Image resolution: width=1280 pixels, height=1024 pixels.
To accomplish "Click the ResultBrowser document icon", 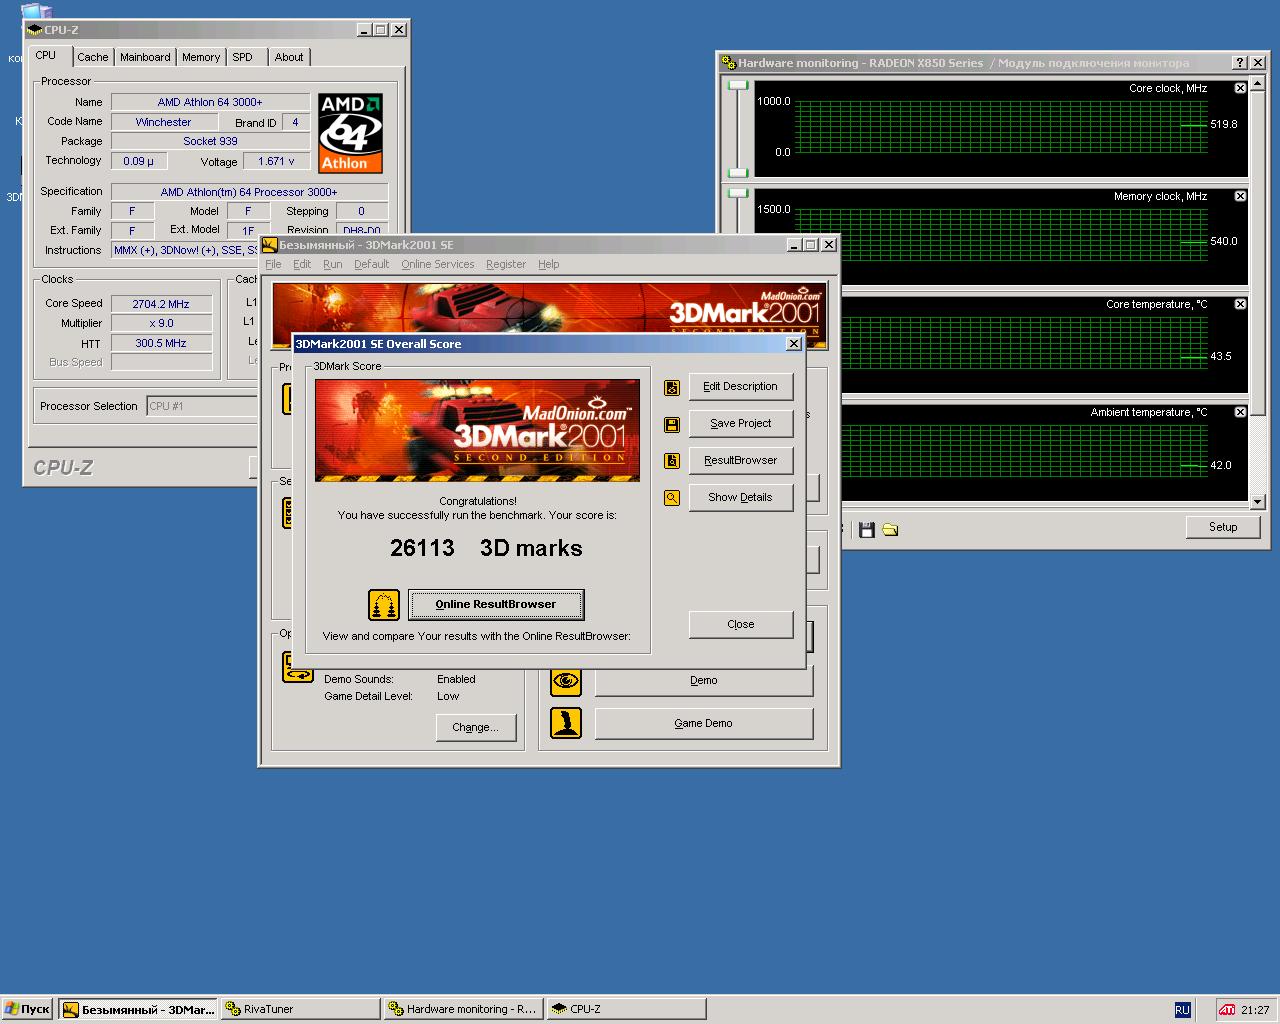I will (672, 461).
